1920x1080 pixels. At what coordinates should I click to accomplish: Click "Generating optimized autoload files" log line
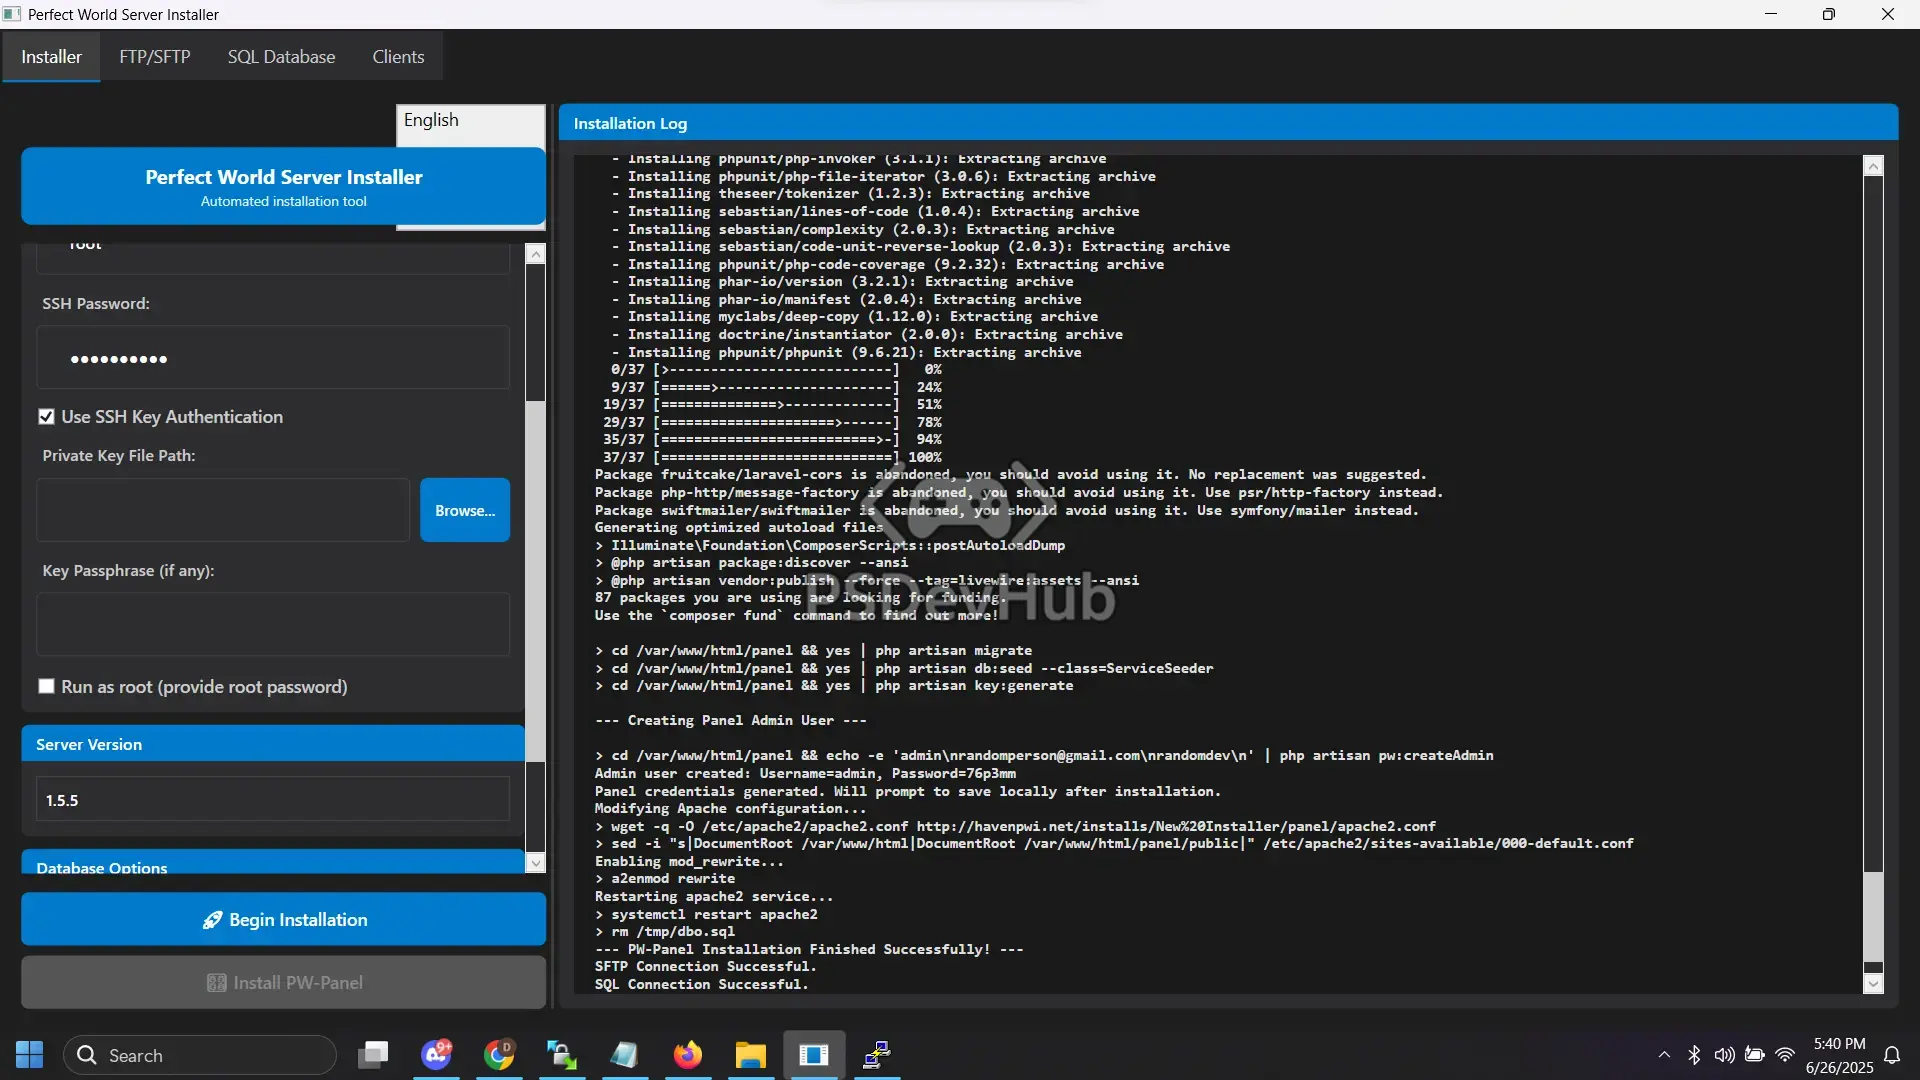[739, 528]
